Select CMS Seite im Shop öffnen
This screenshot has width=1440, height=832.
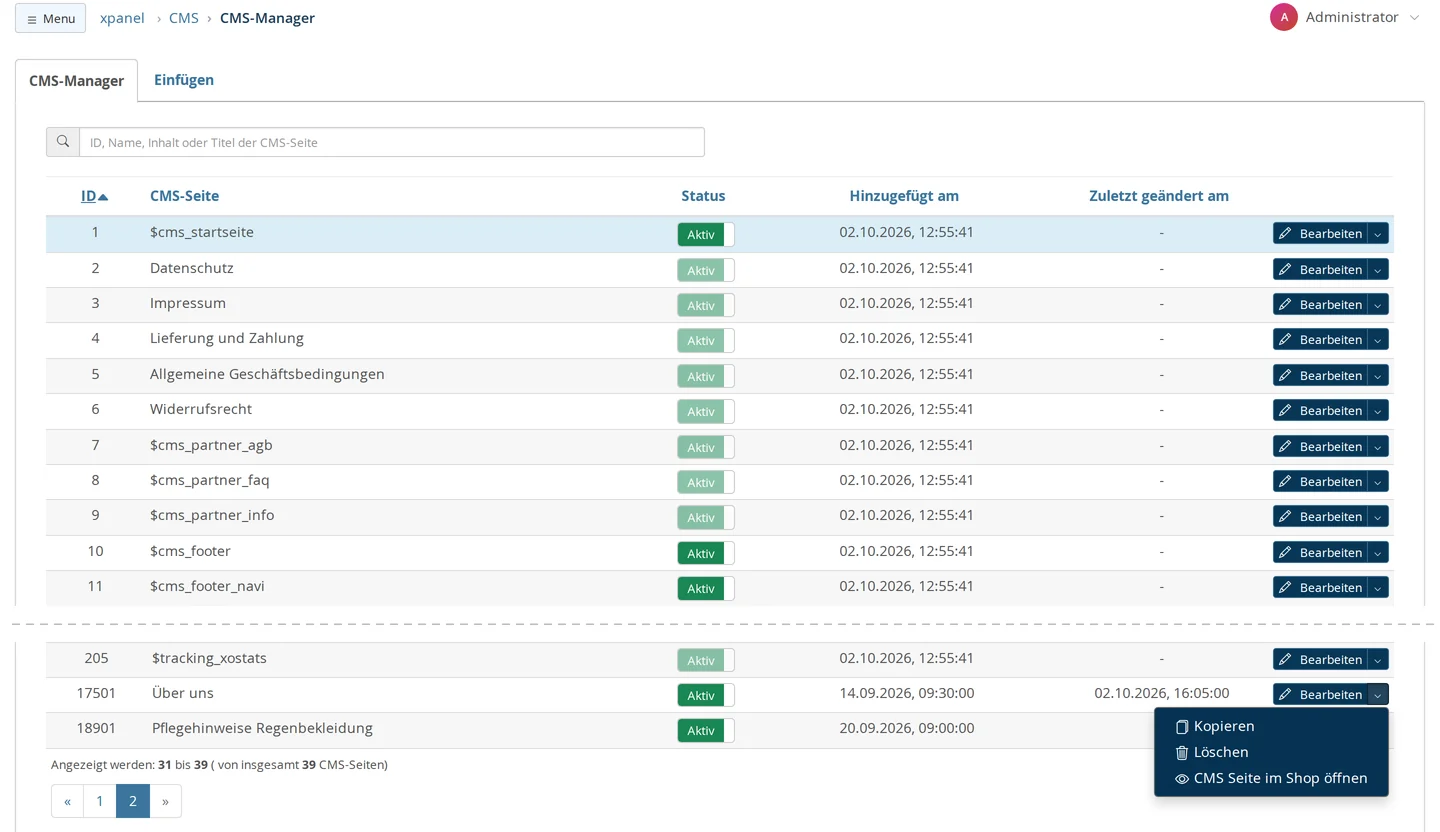pos(1271,779)
